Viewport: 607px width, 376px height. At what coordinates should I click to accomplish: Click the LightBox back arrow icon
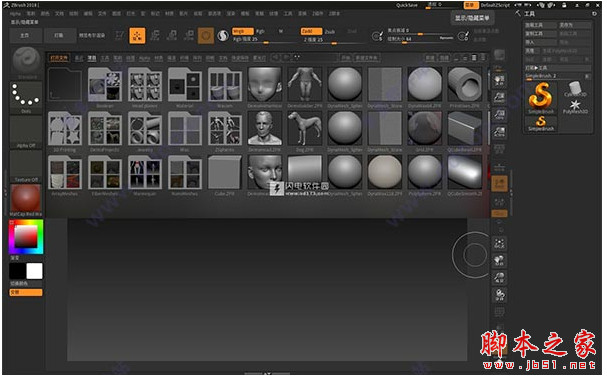coord(275,57)
